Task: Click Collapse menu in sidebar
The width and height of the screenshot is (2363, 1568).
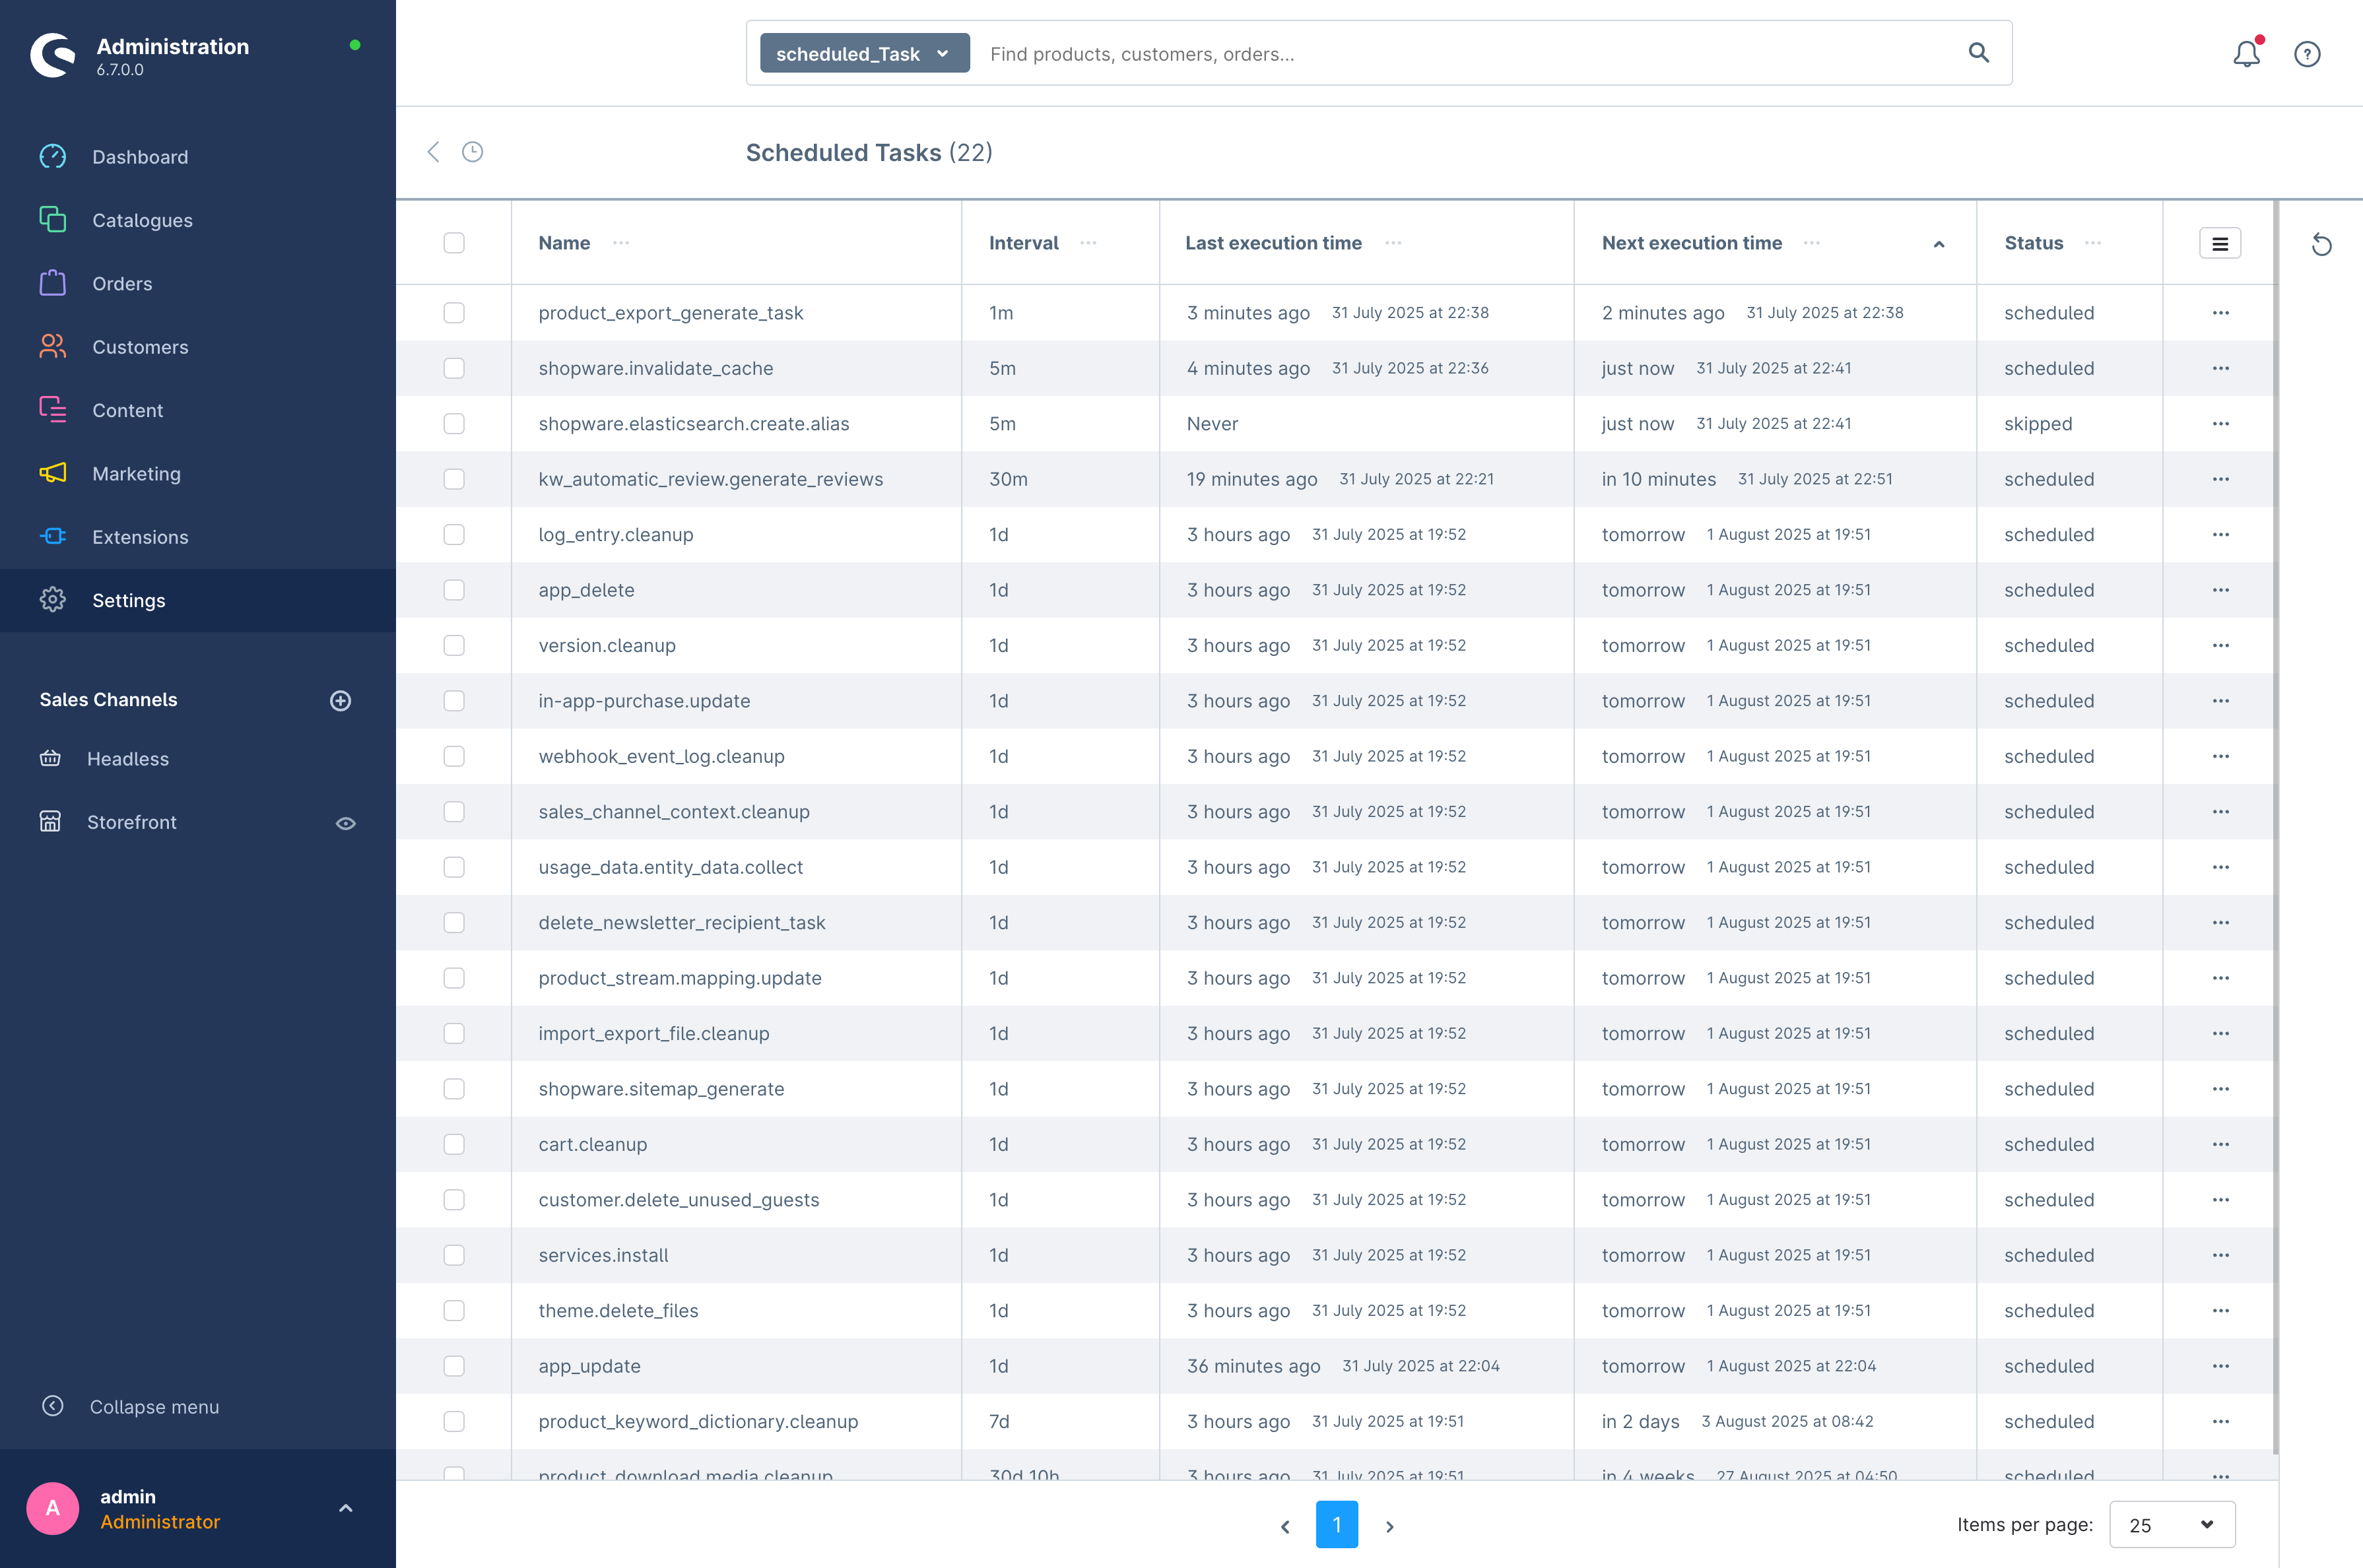Action: pyautogui.click(x=154, y=1406)
